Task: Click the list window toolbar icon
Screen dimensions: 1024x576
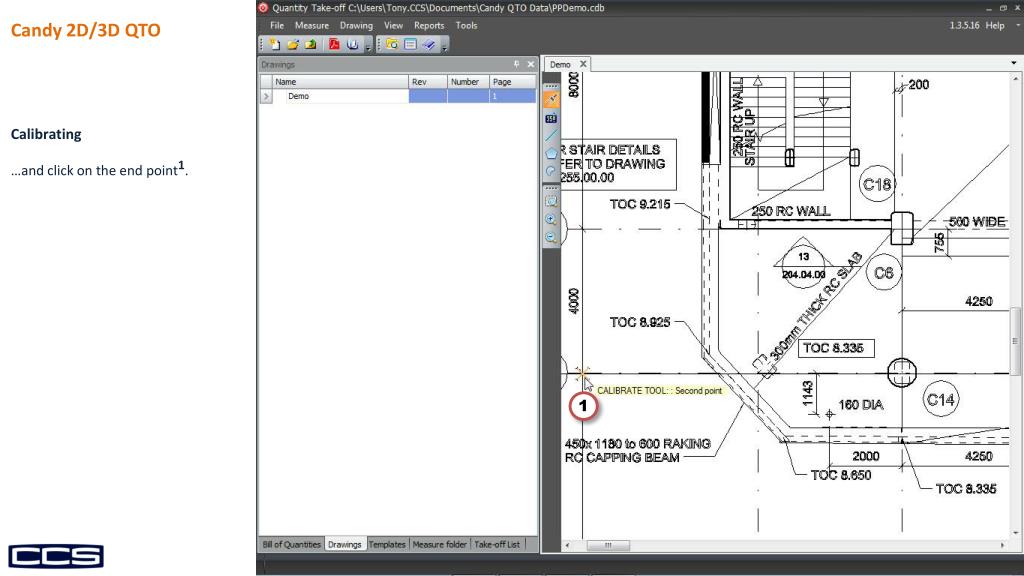Action: [x=410, y=44]
